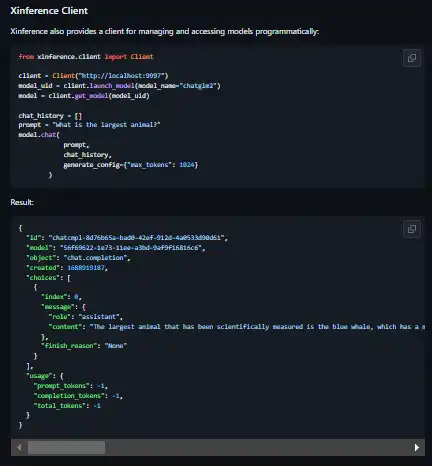Click the 'Result:' label
The height and width of the screenshot is (466, 432).
[22, 202]
